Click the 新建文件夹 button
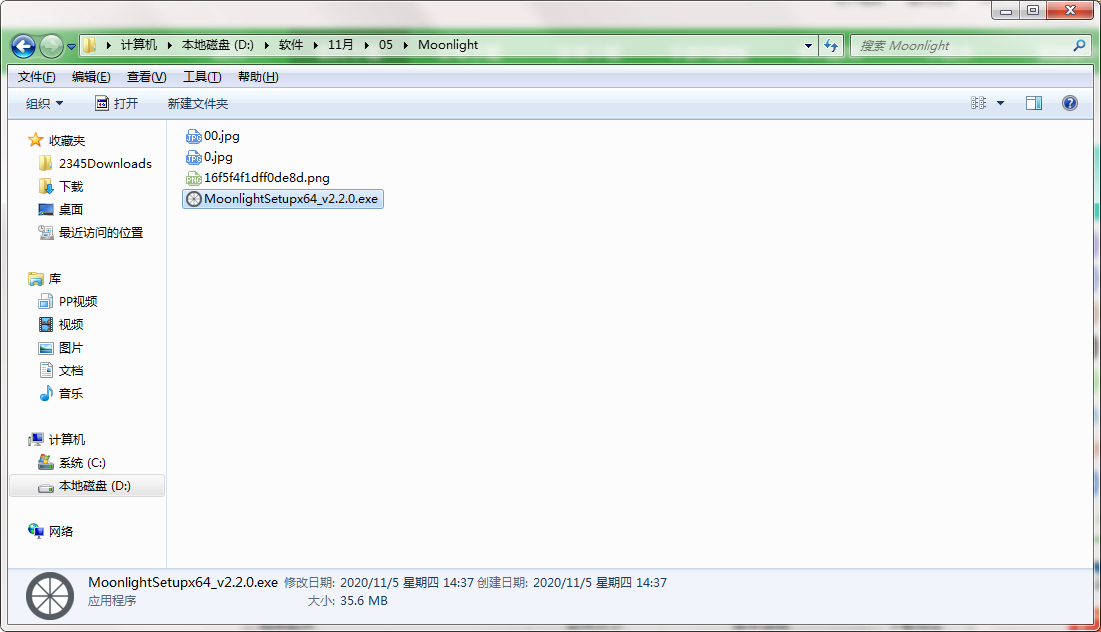Viewport: 1101px width, 632px height. point(197,103)
